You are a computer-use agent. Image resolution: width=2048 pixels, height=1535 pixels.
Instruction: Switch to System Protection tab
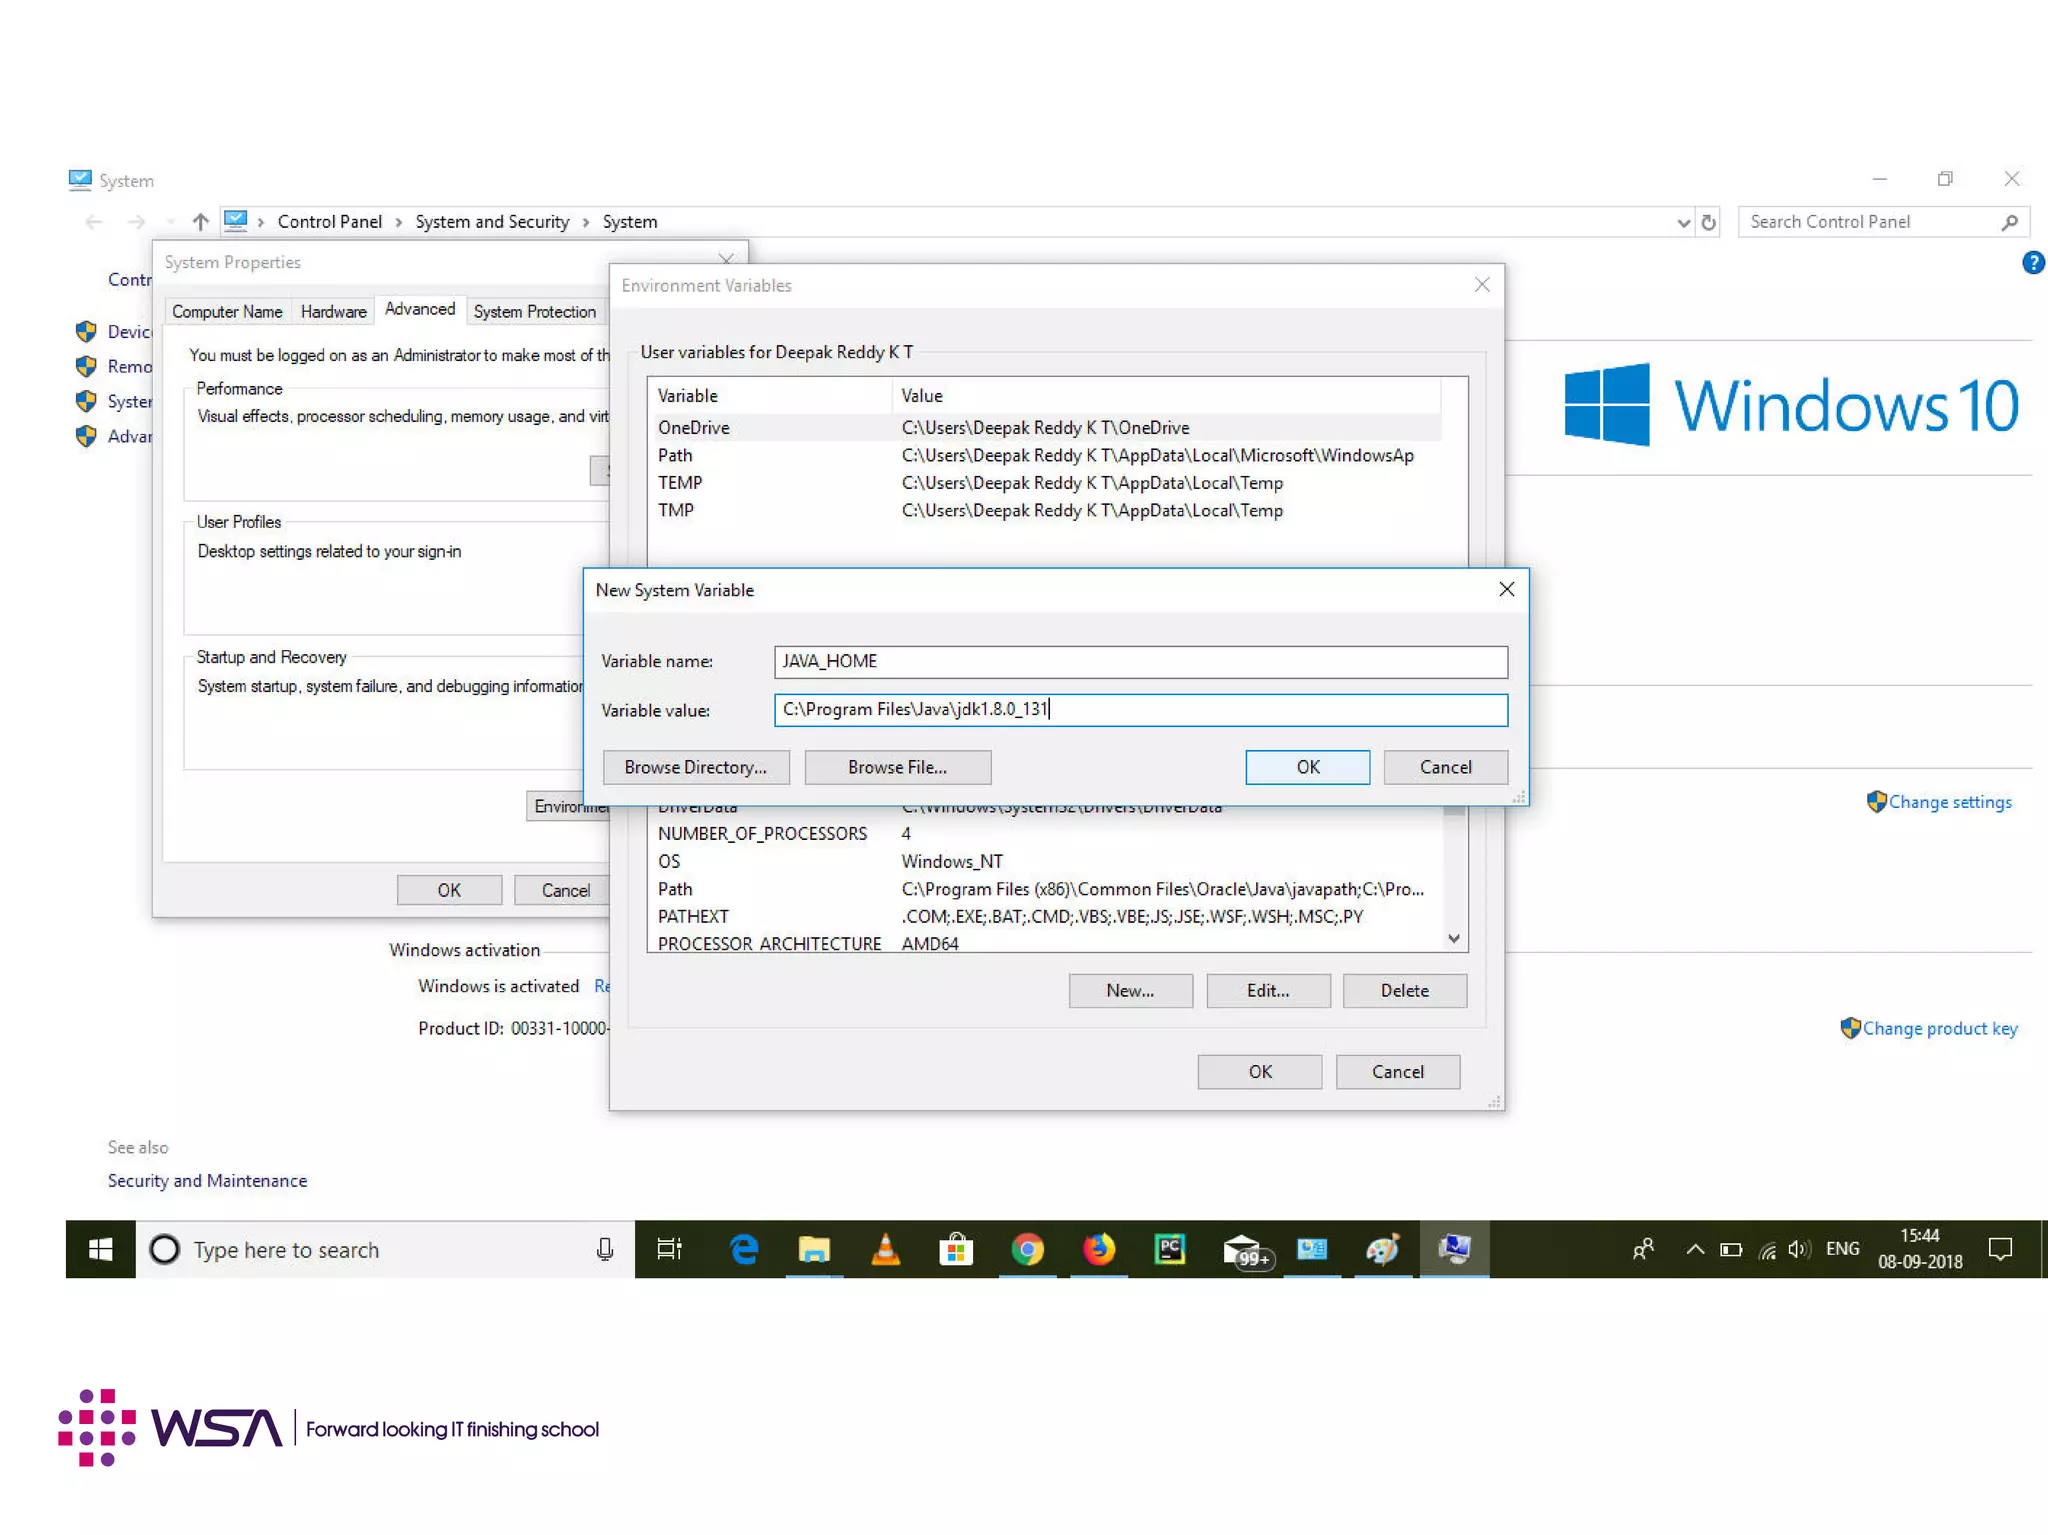click(x=534, y=311)
